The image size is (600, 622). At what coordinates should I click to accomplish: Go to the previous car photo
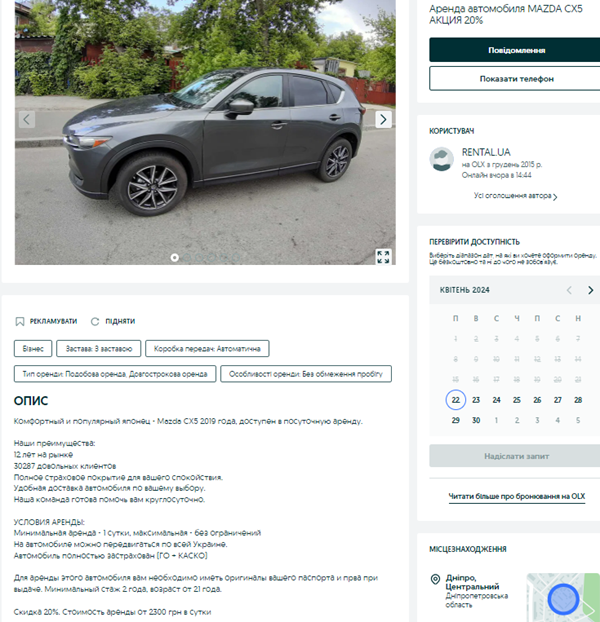point(27,119)
